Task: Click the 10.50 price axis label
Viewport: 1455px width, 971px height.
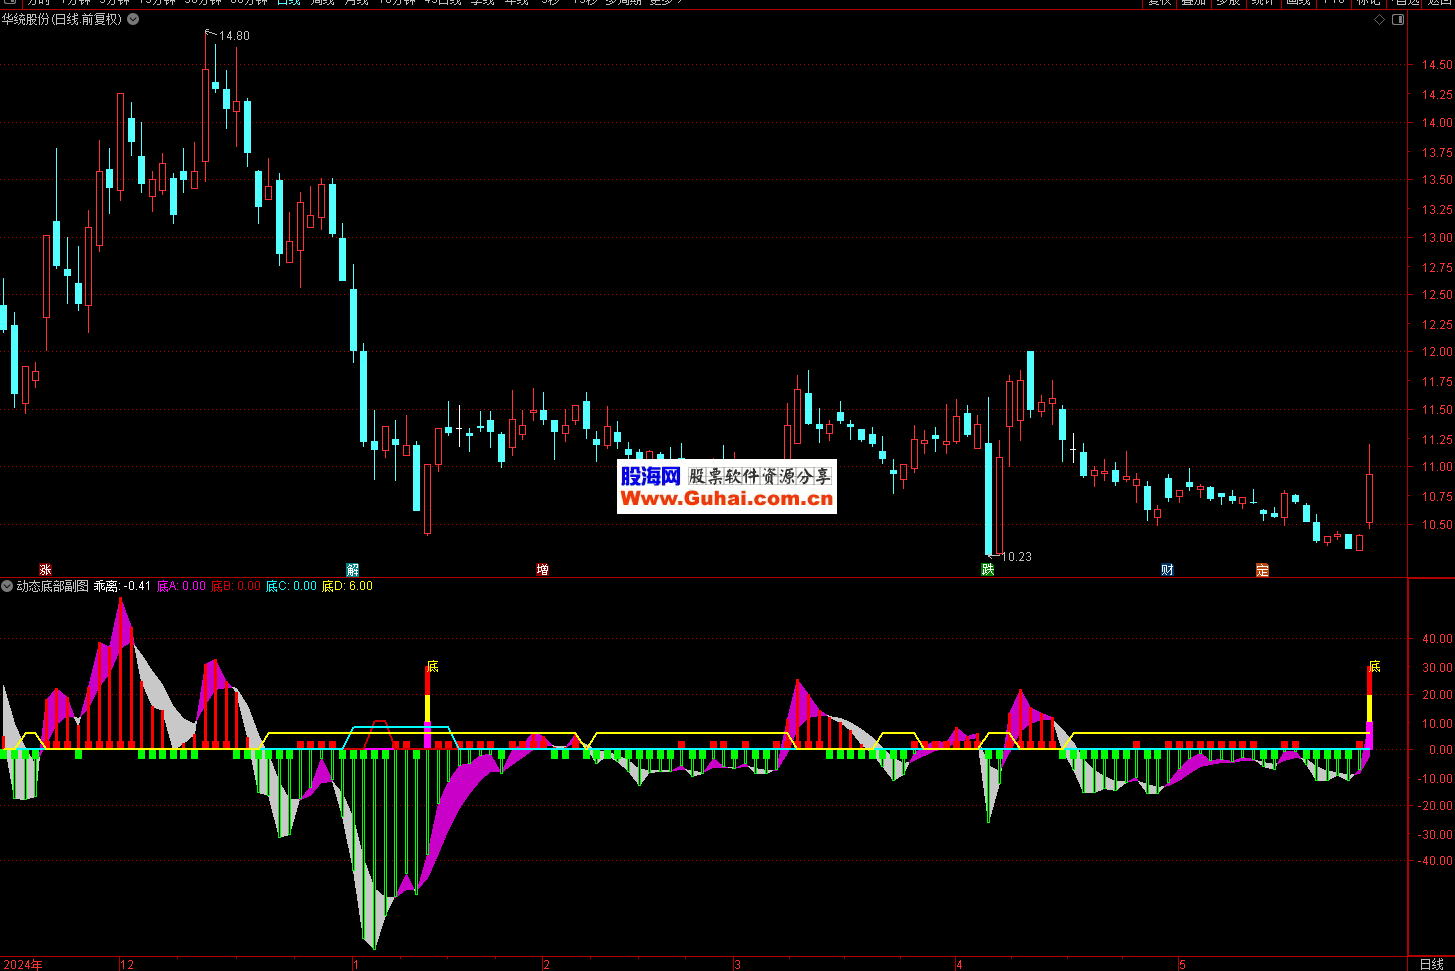Action: 1438,525
